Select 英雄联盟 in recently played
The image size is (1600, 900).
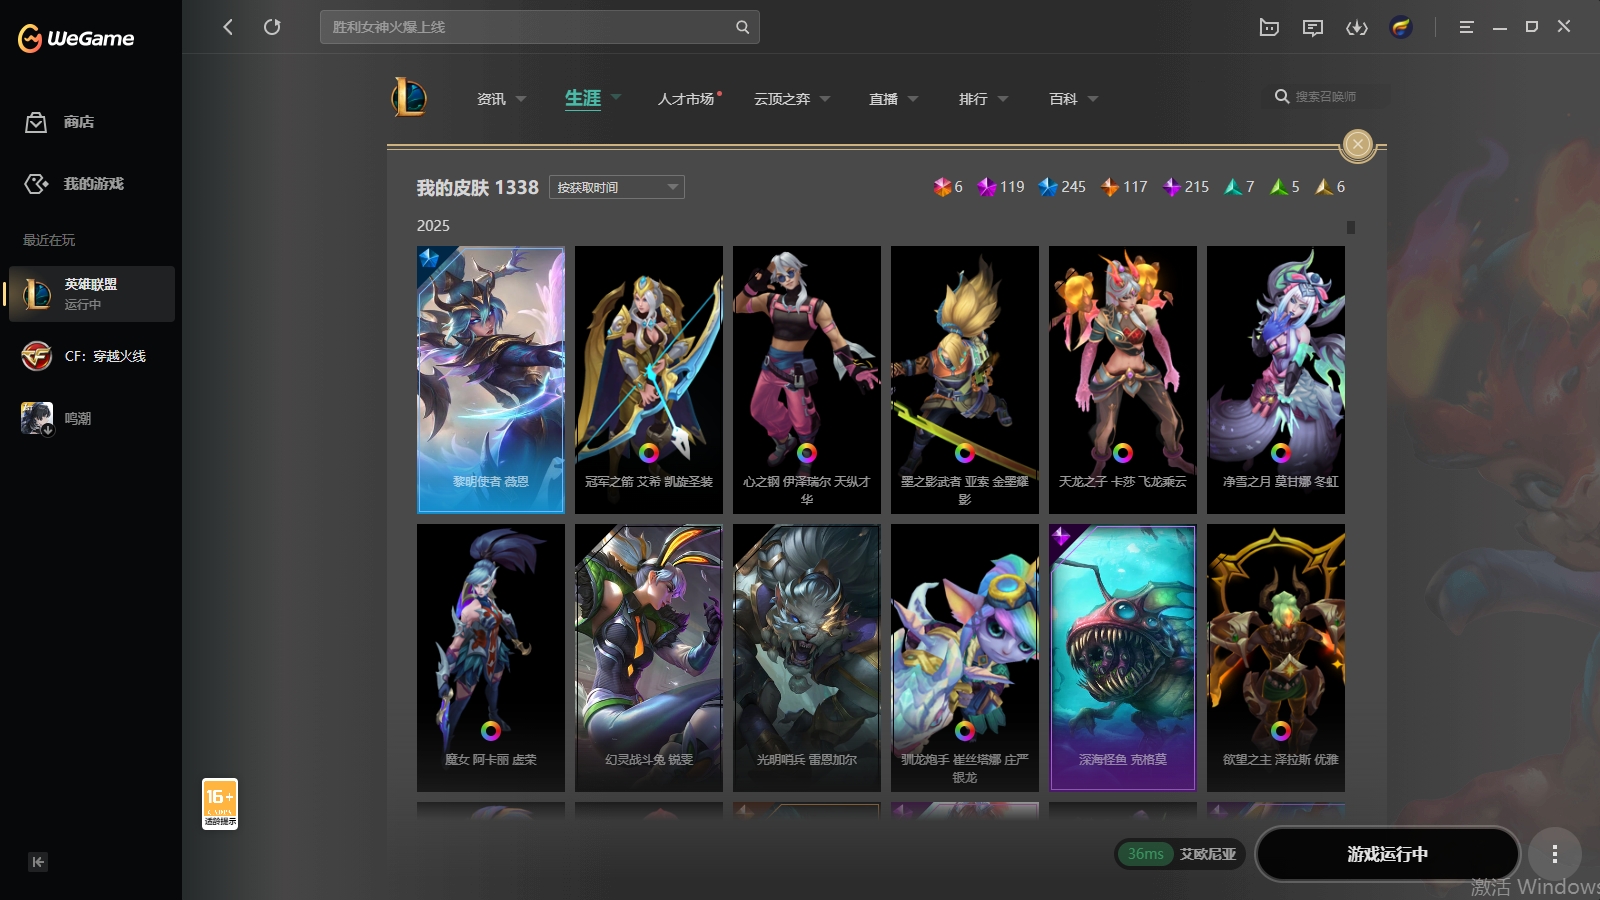[92, 294]
